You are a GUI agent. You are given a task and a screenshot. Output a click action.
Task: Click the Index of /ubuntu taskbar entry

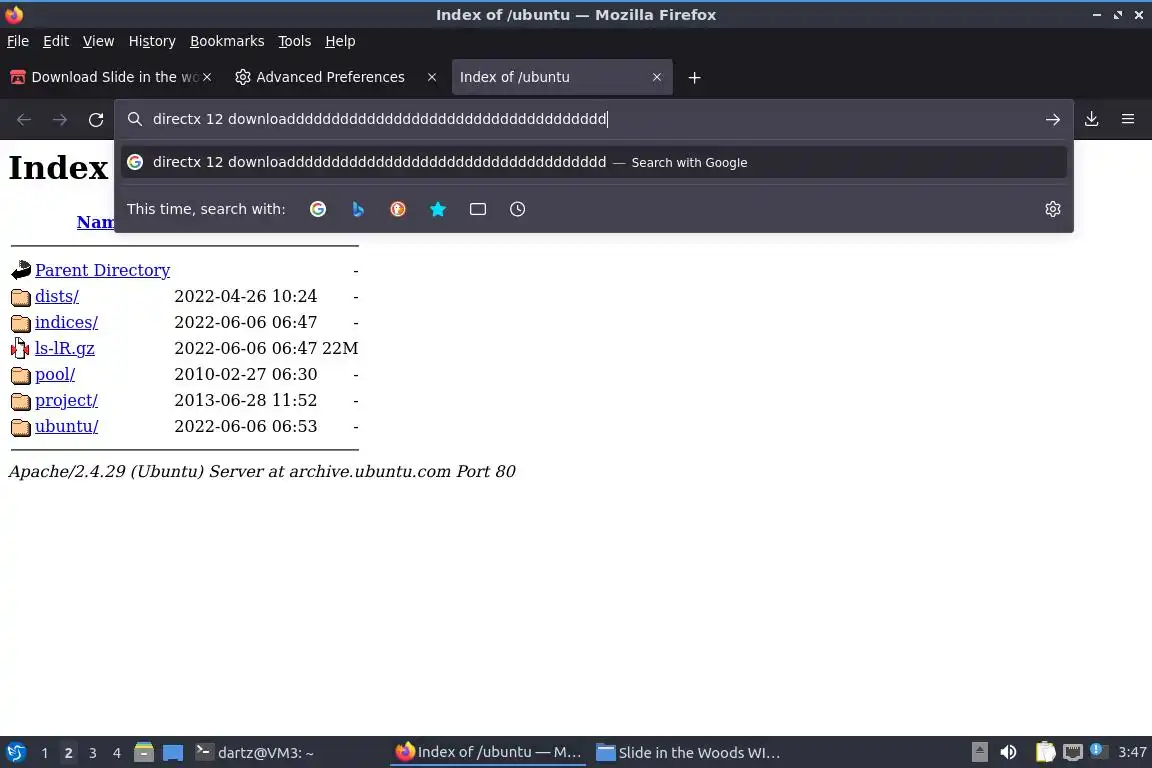click(x=488, y=753)
